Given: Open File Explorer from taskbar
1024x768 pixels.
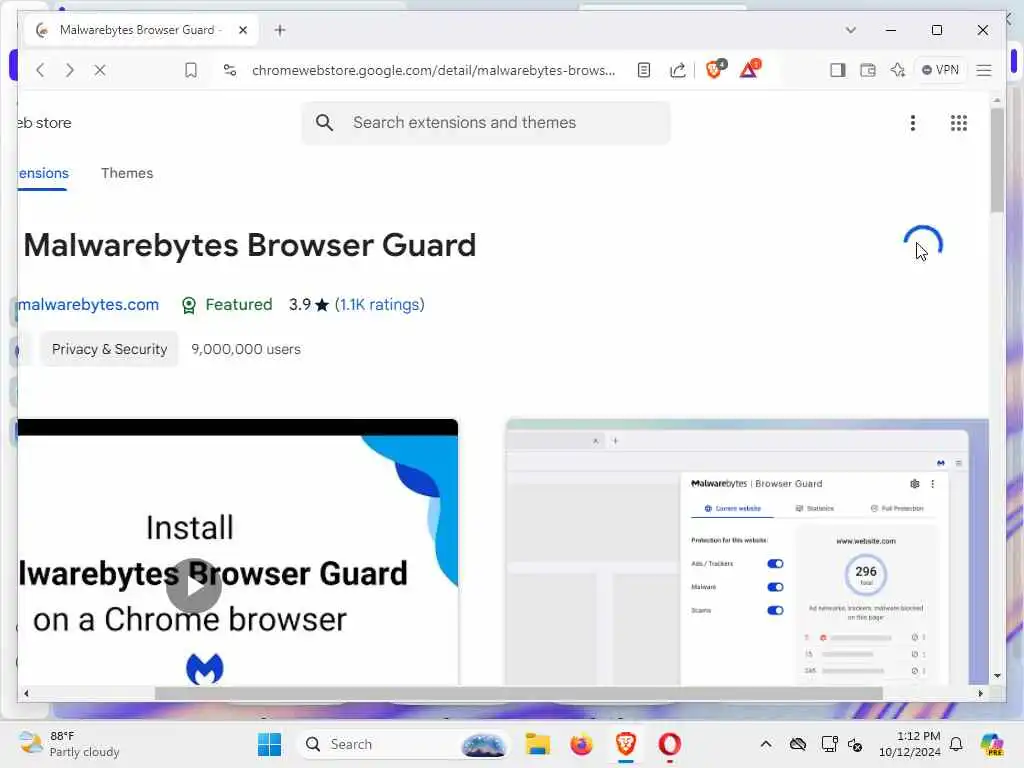Looking at the screenshot, I should (x=537, y=744).
